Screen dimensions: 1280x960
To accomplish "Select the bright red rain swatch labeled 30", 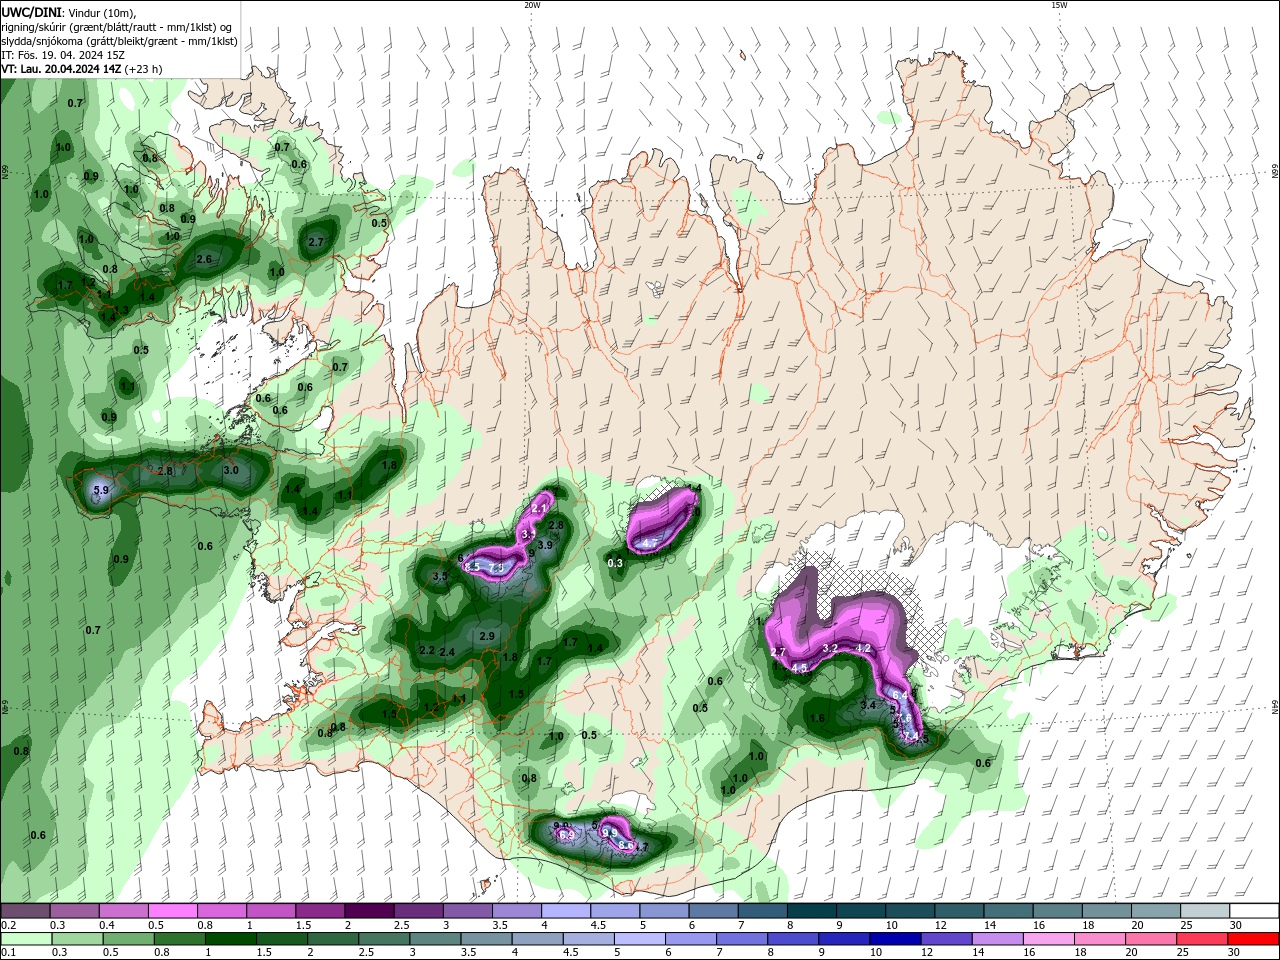I will click(x=1255, y=939).
